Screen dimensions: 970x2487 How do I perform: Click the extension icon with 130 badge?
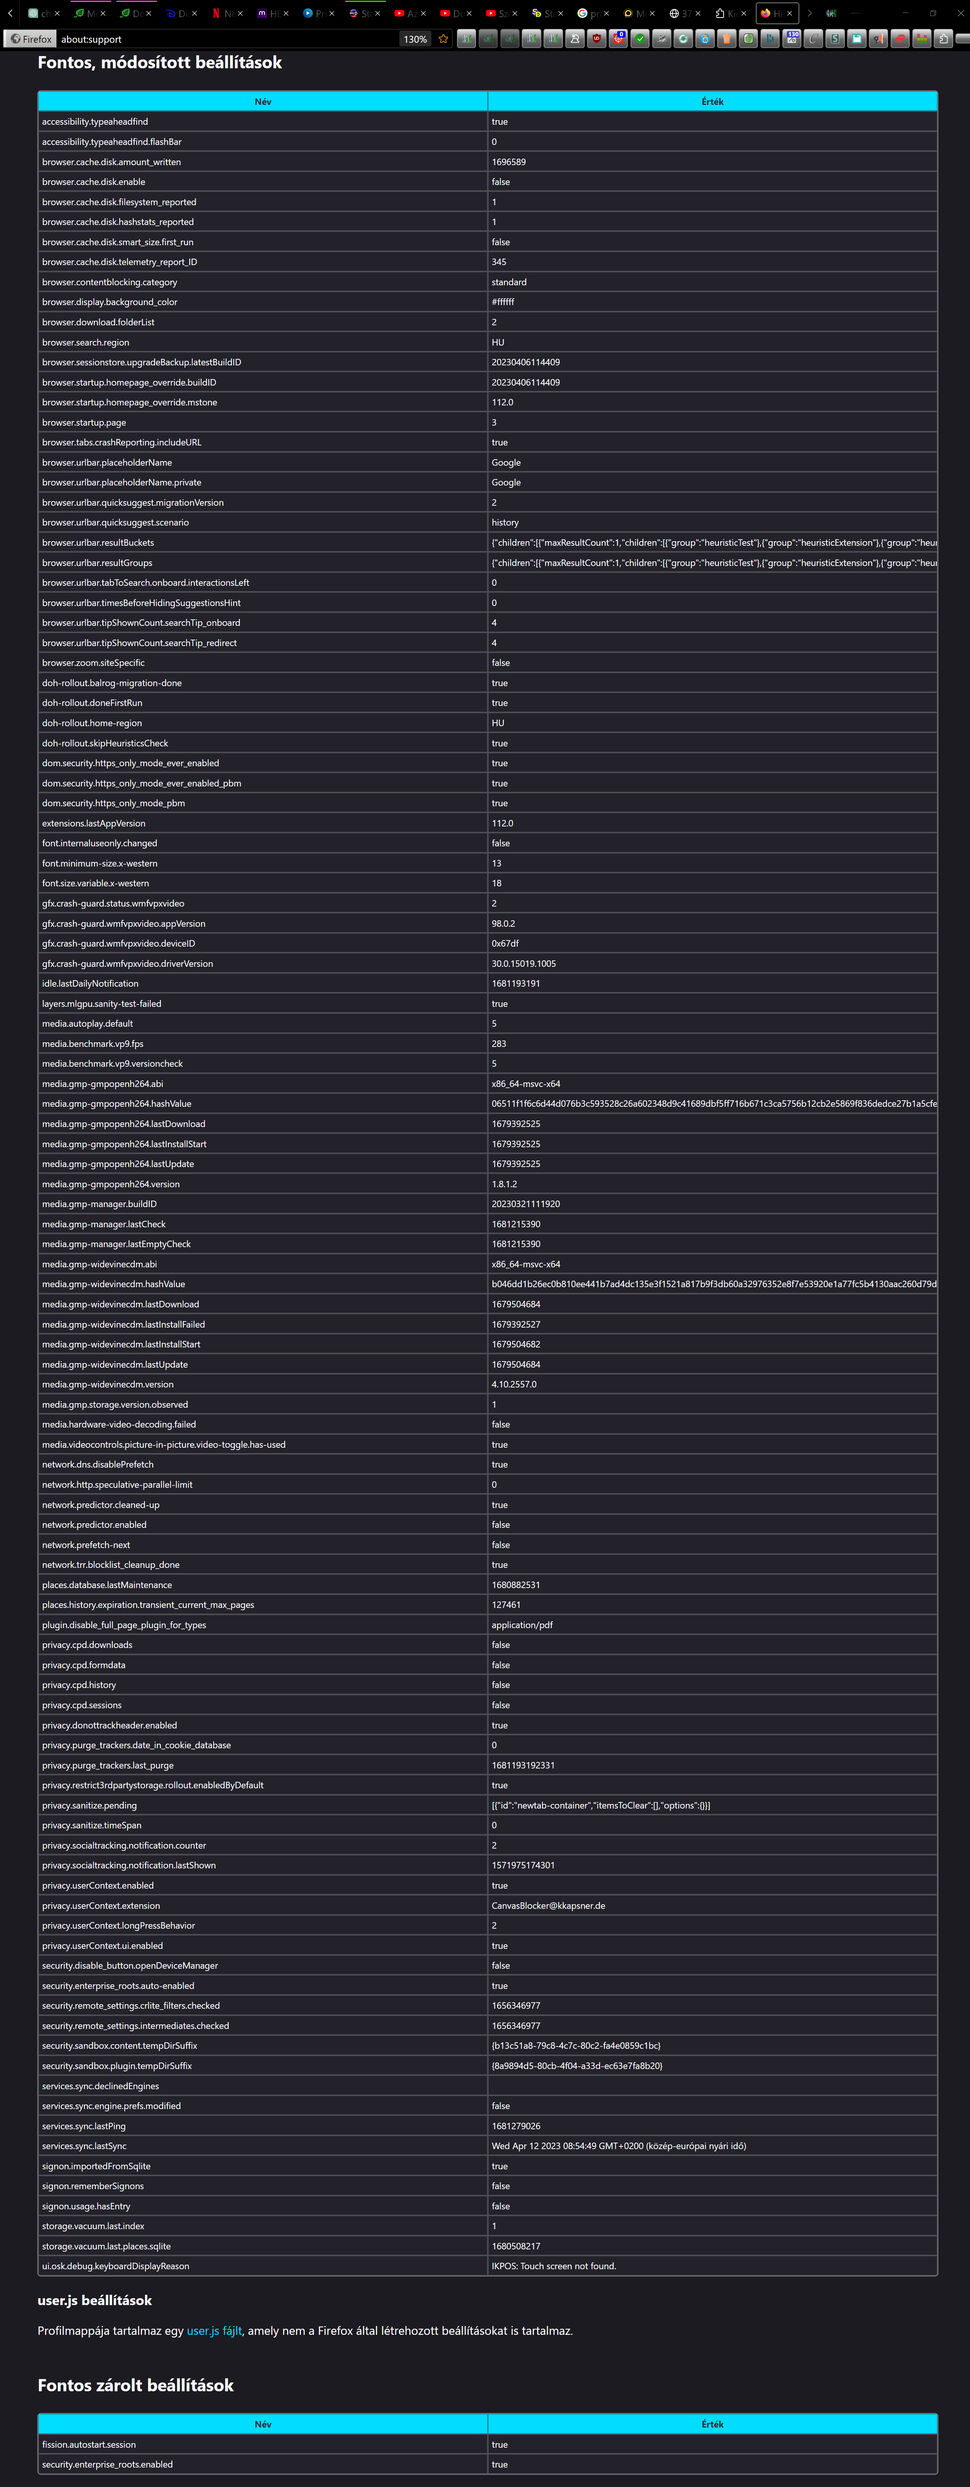click(792, 38)
